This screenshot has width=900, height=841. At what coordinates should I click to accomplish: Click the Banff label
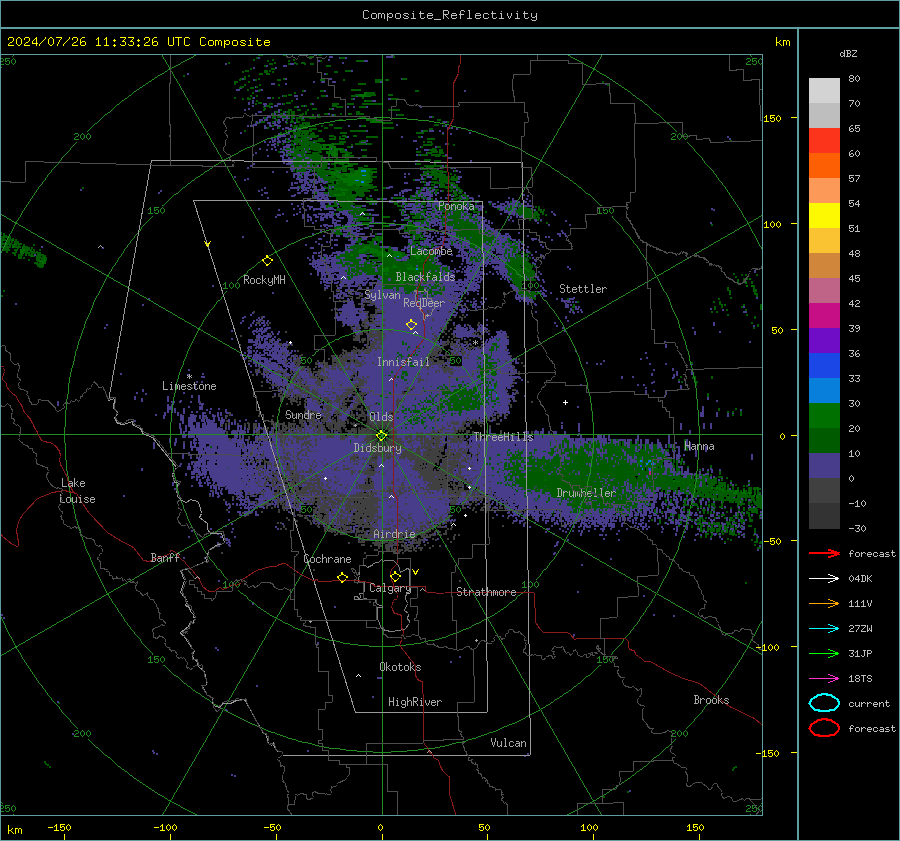coord(165,557)
